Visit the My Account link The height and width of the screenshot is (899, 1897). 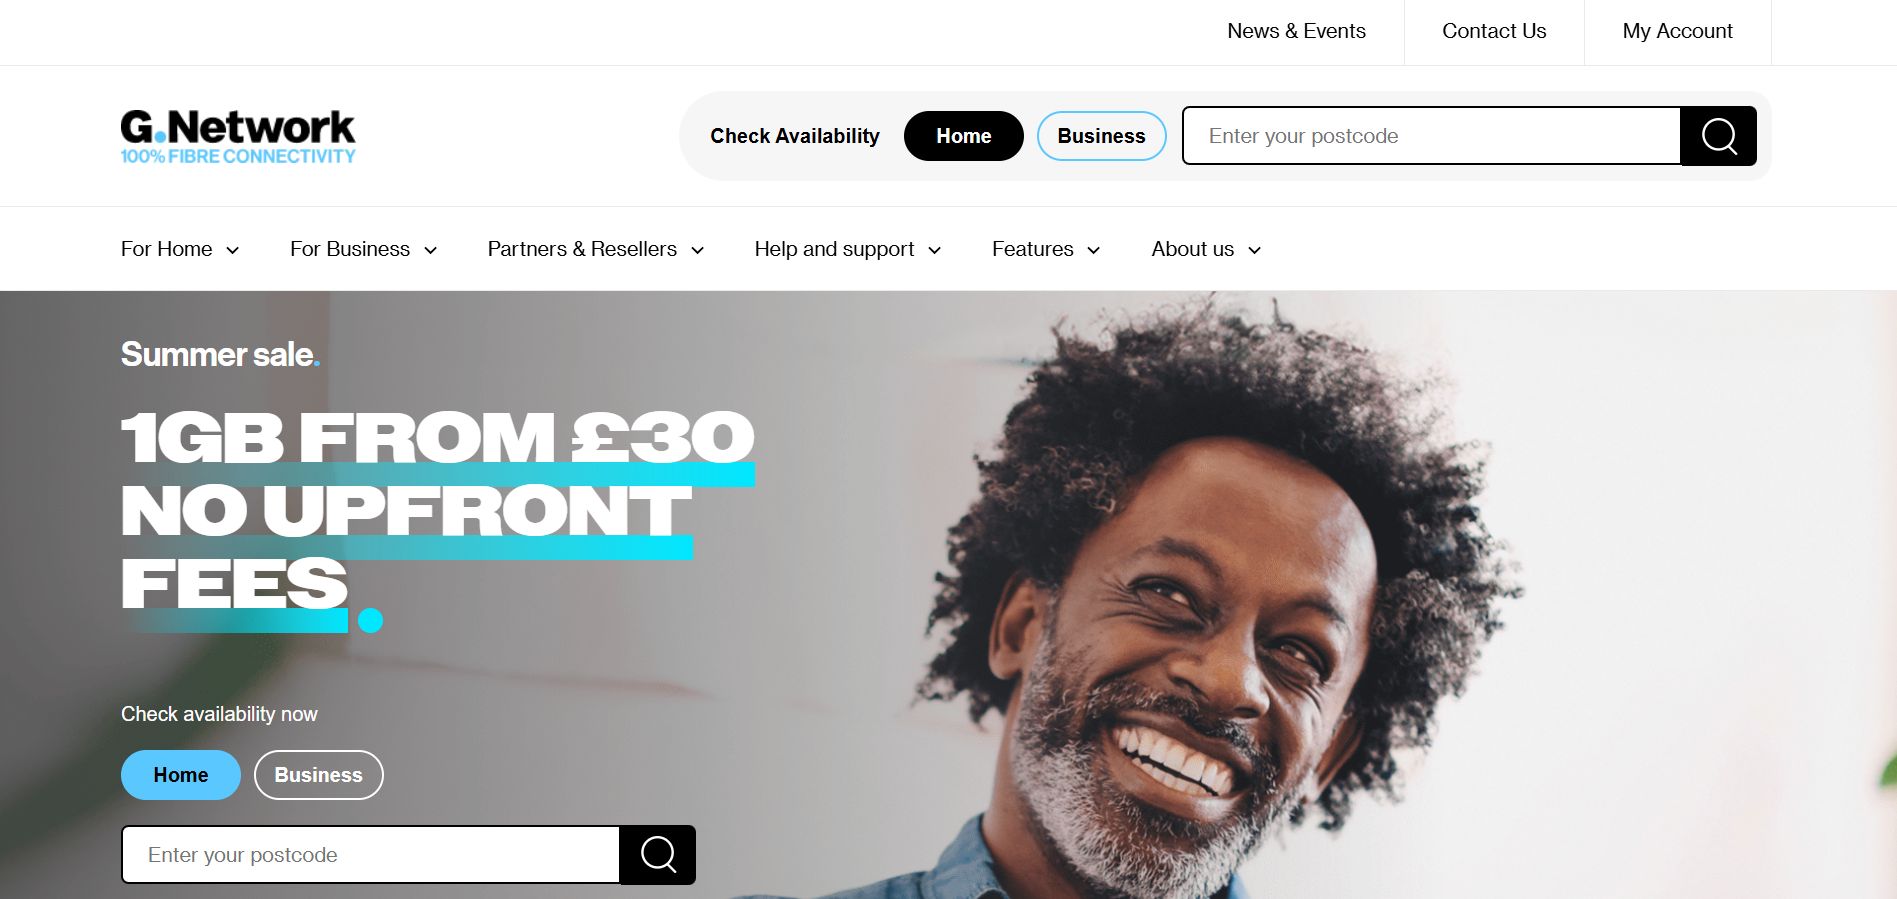[x=1677, y=31]
